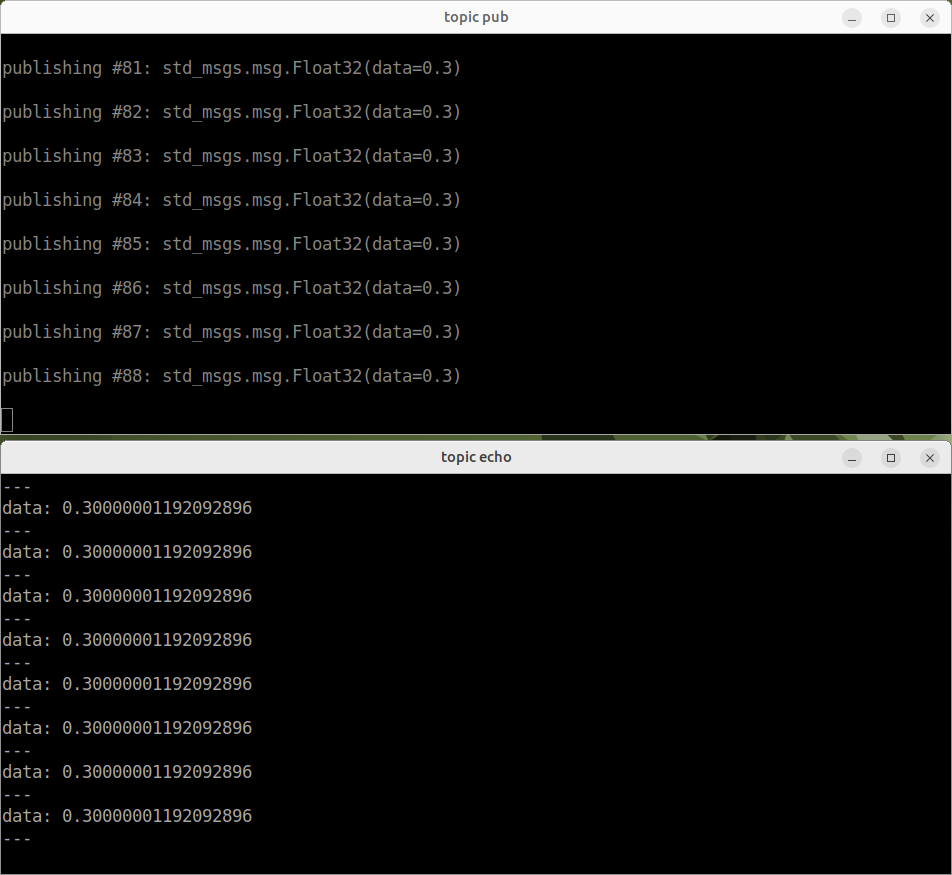Screen dimensions: 952x875
Task: Click the "publishing #86" output line
Action: coord(231,288)
